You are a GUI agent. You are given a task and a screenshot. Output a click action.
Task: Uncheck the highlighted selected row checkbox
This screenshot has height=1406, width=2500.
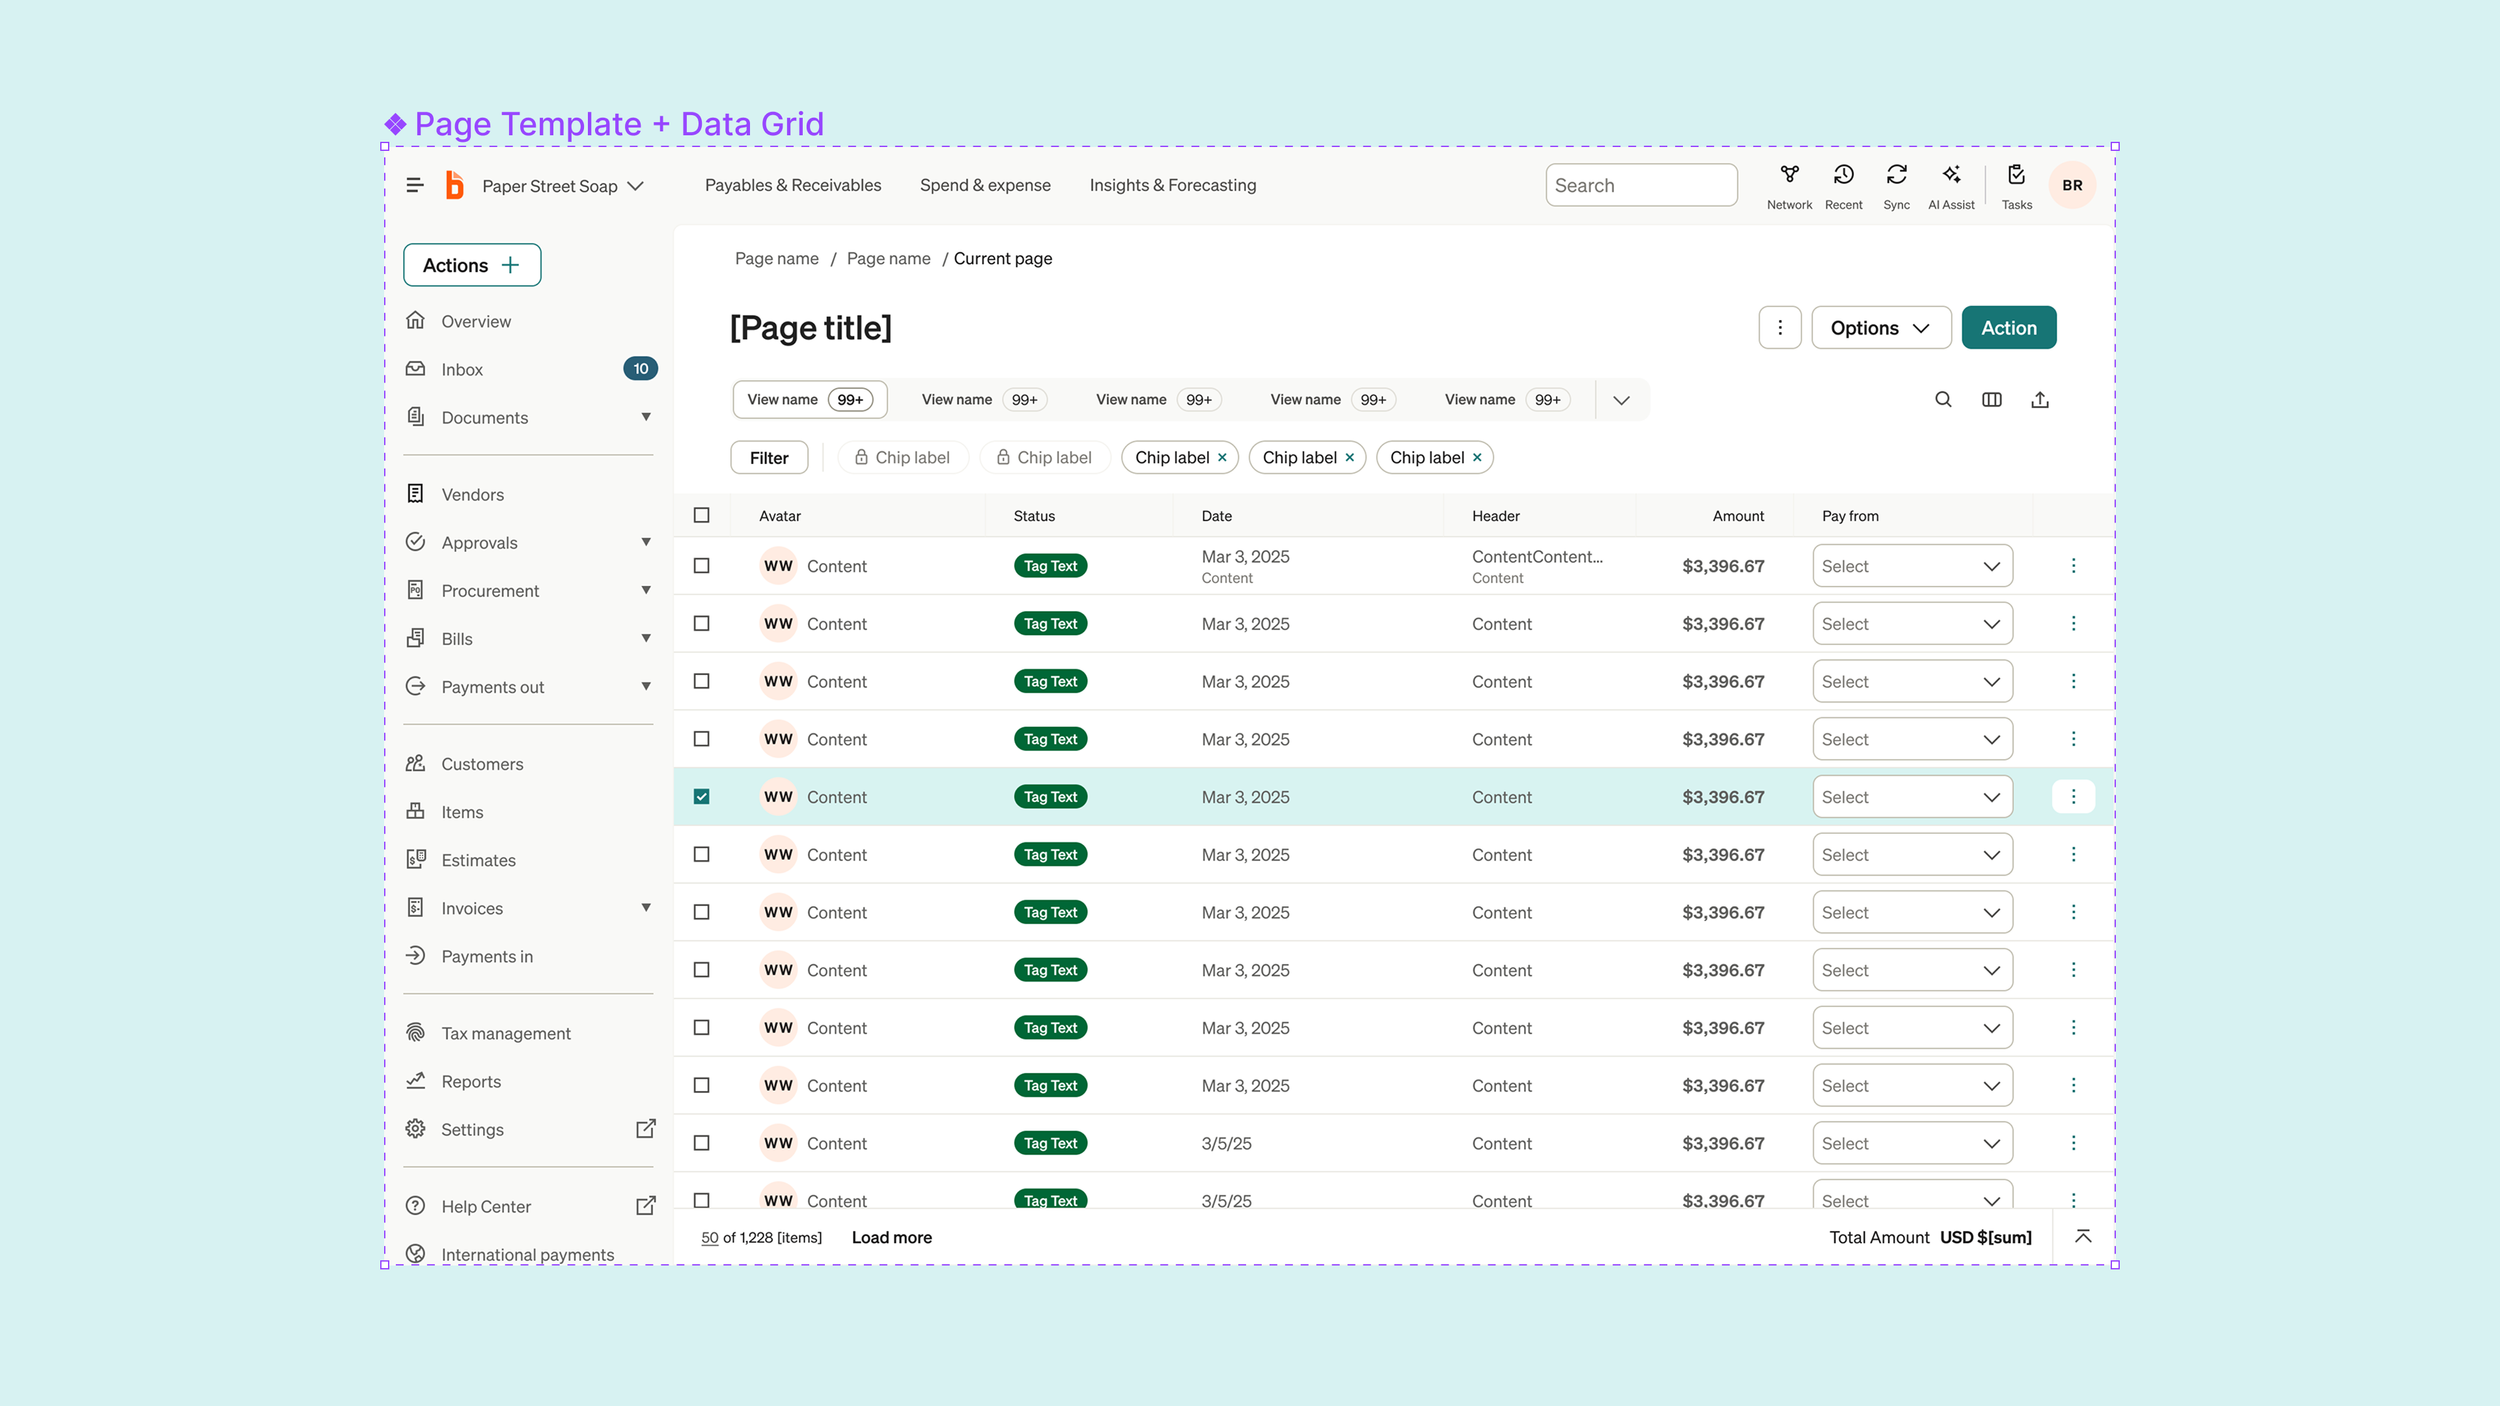tap(702, 797)
